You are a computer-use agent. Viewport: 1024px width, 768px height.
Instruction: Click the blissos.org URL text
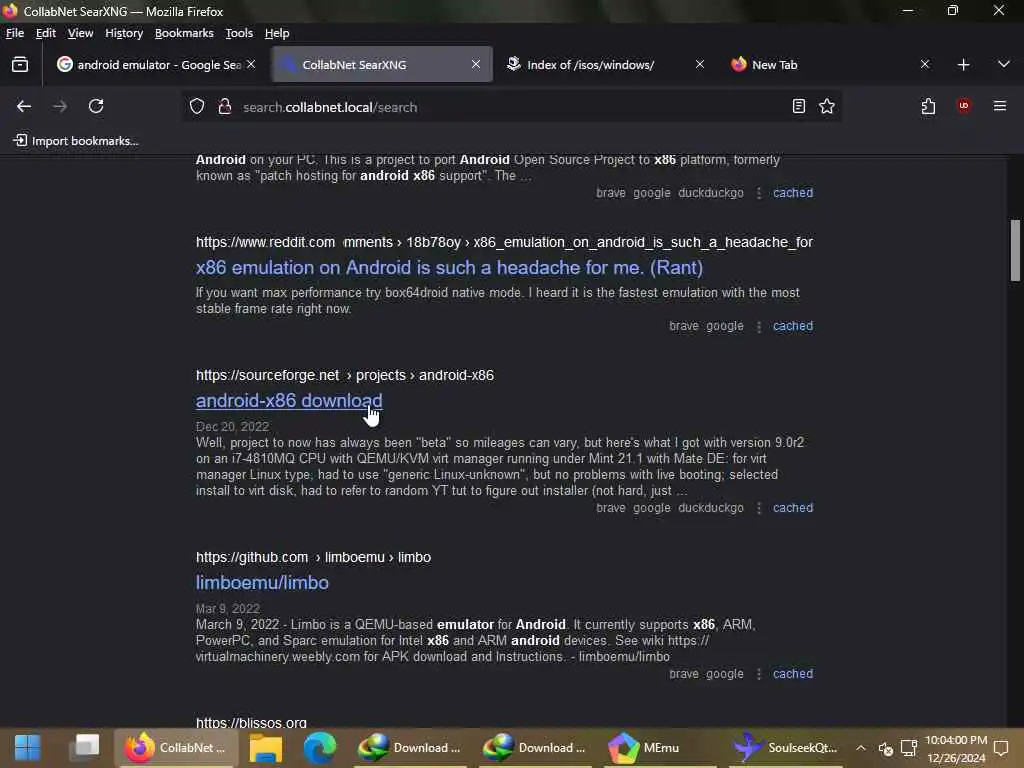click(x=251, y=722)
